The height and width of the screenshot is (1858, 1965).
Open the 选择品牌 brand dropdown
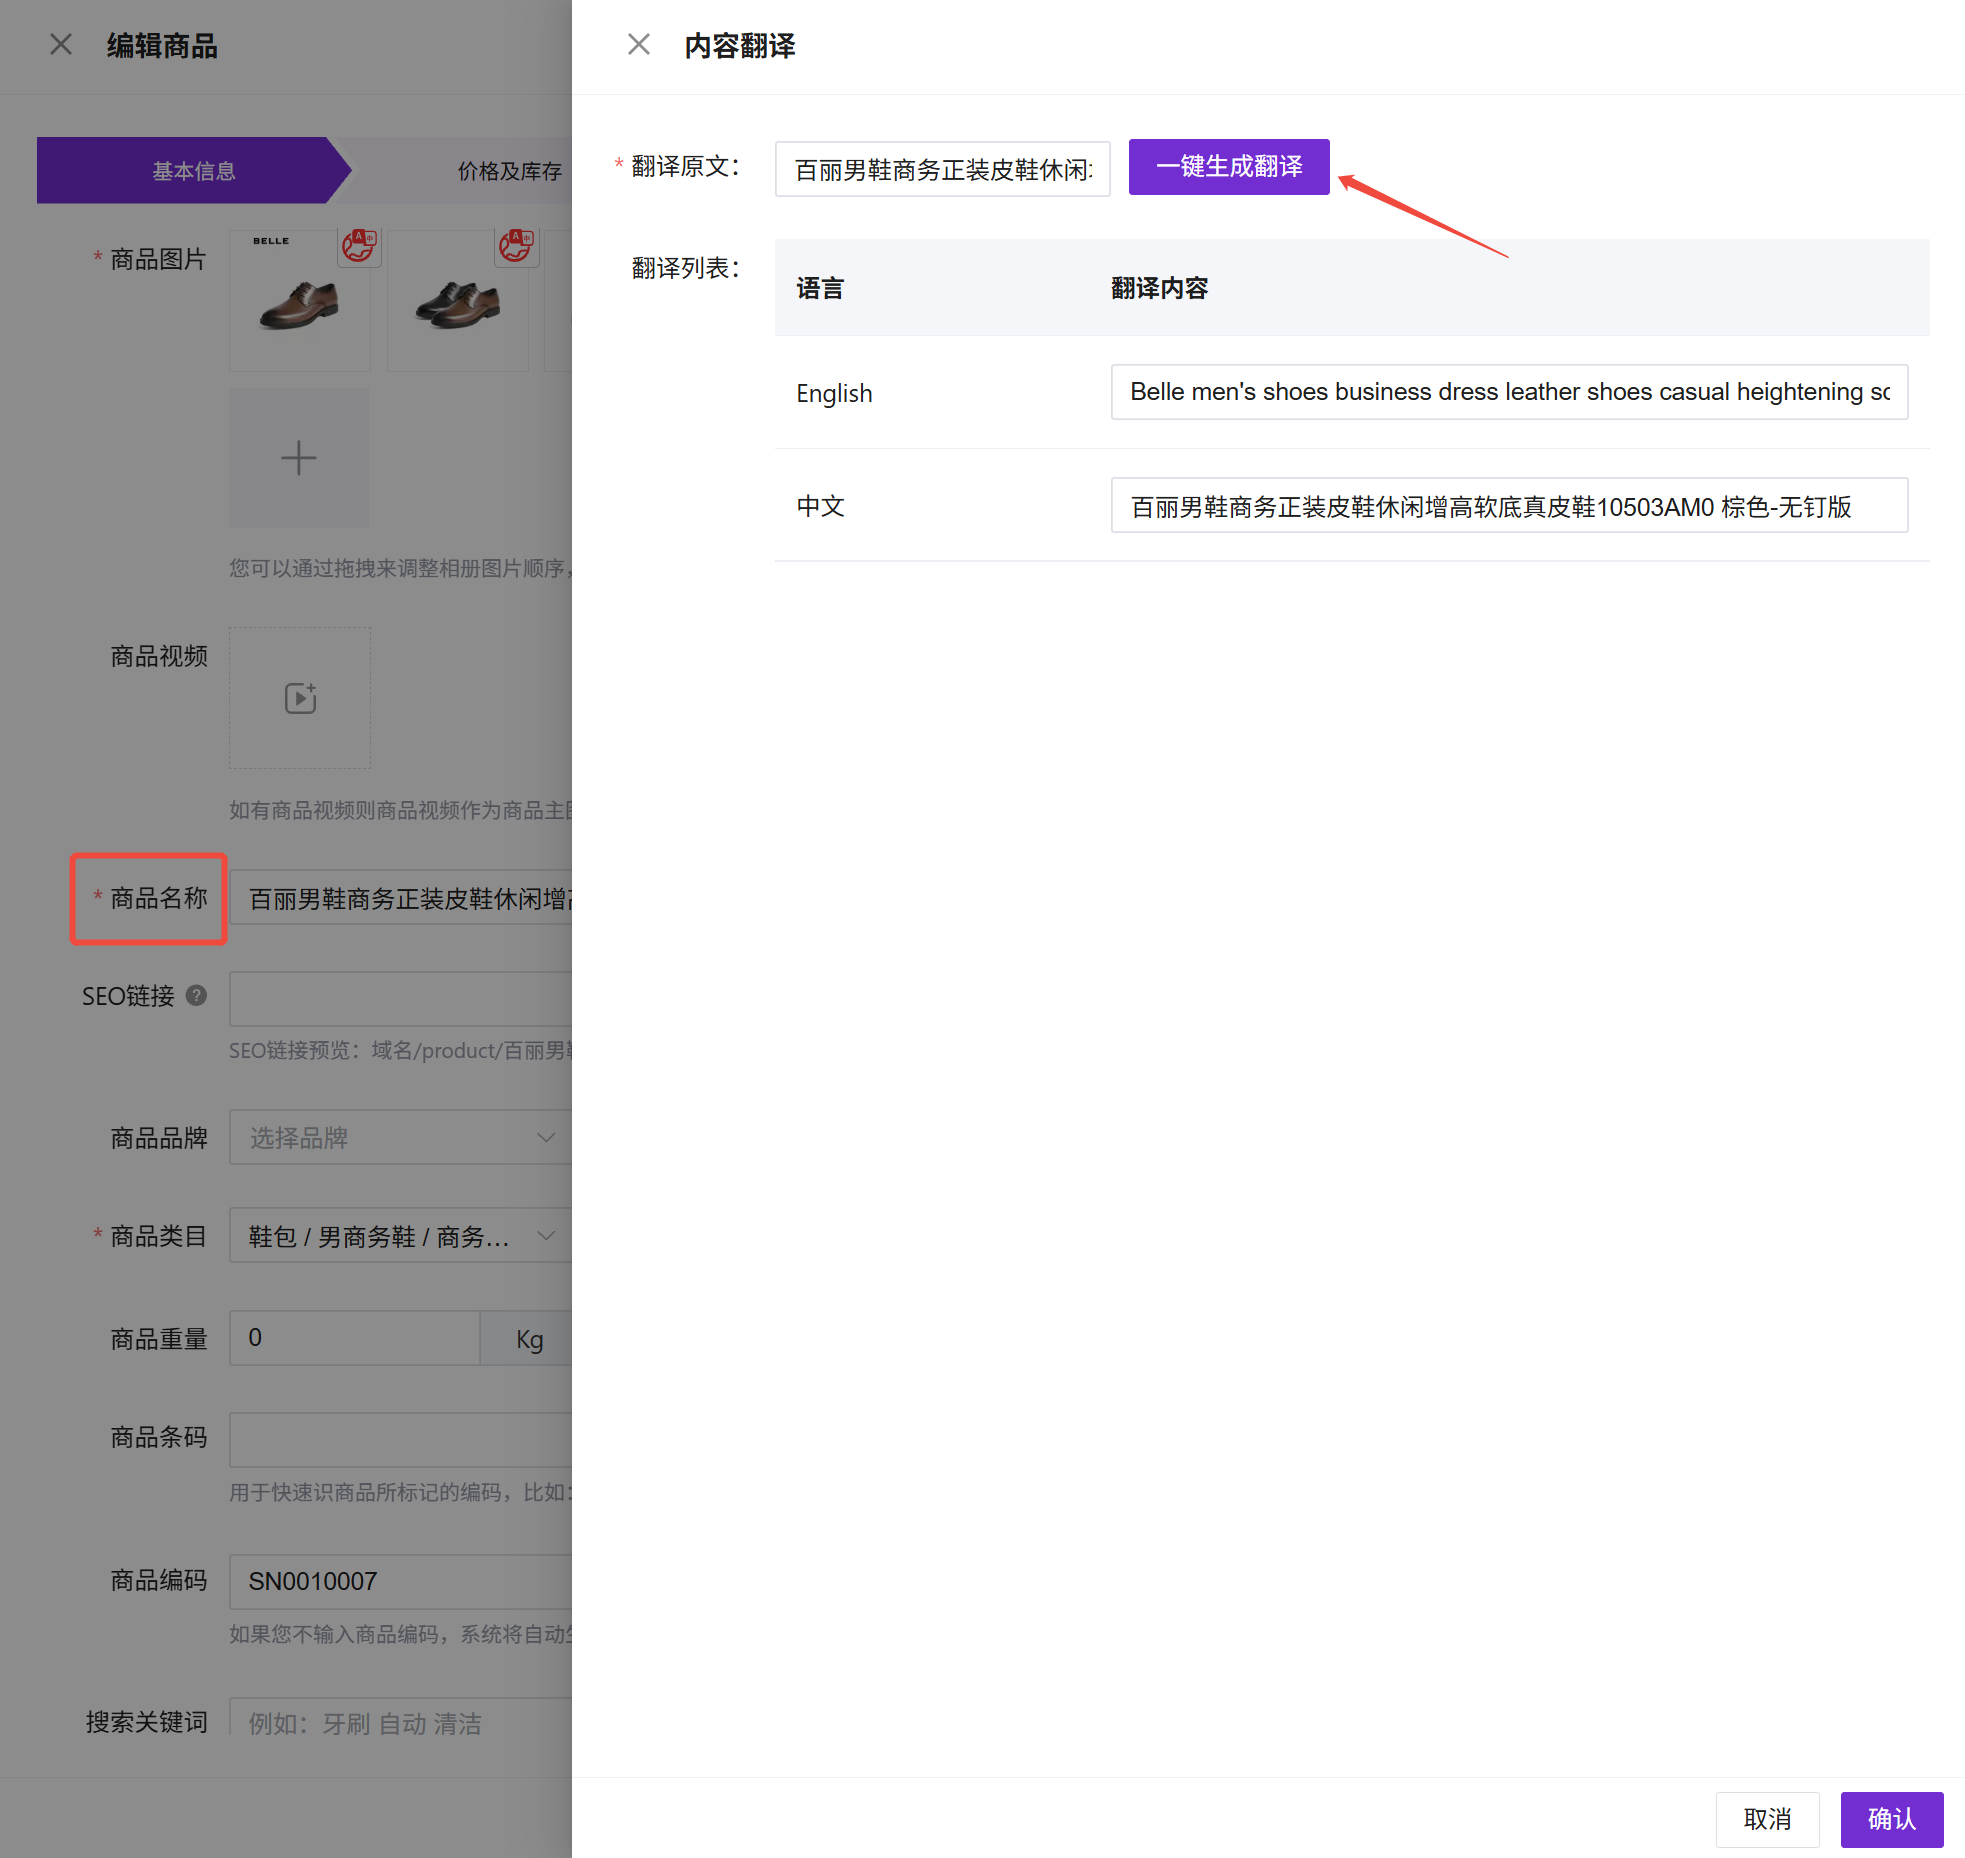point(400,1137)
